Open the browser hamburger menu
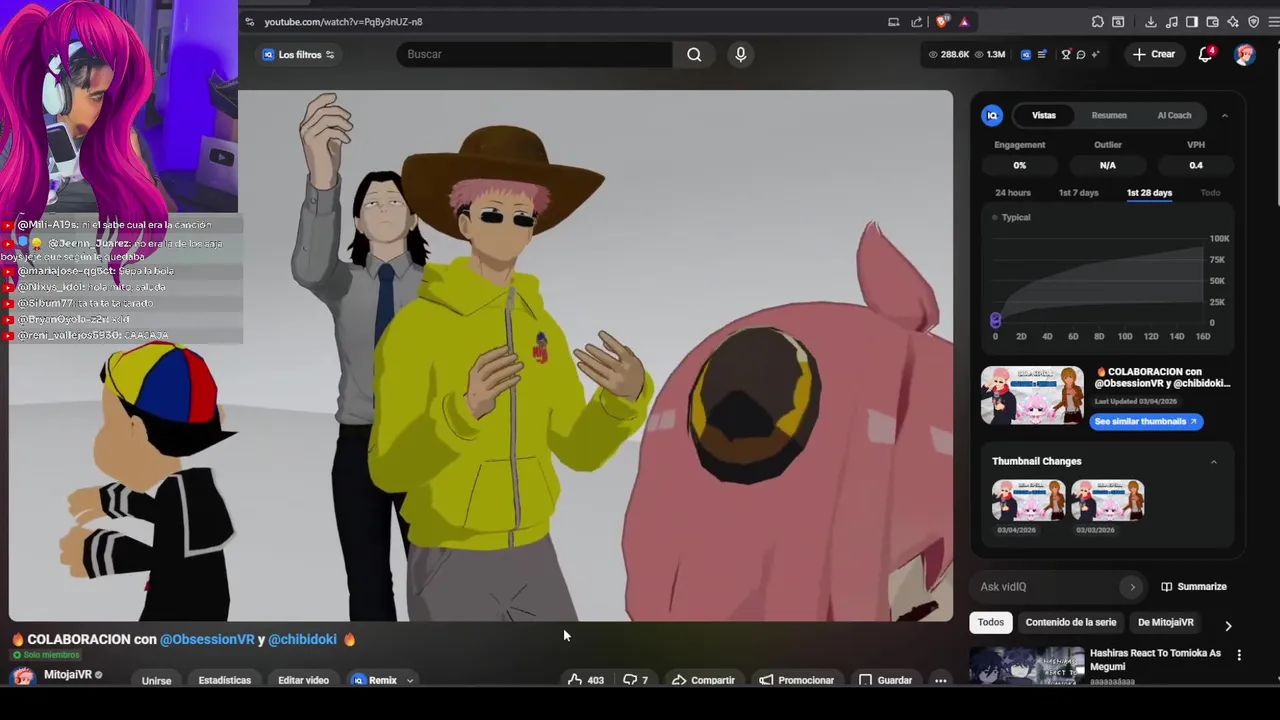 pos(1274,22)
